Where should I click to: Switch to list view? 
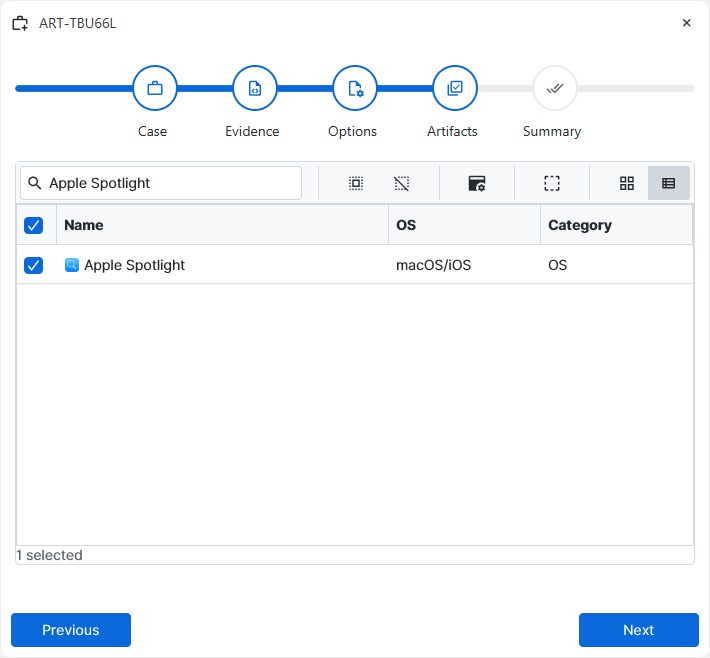[669, 183]
